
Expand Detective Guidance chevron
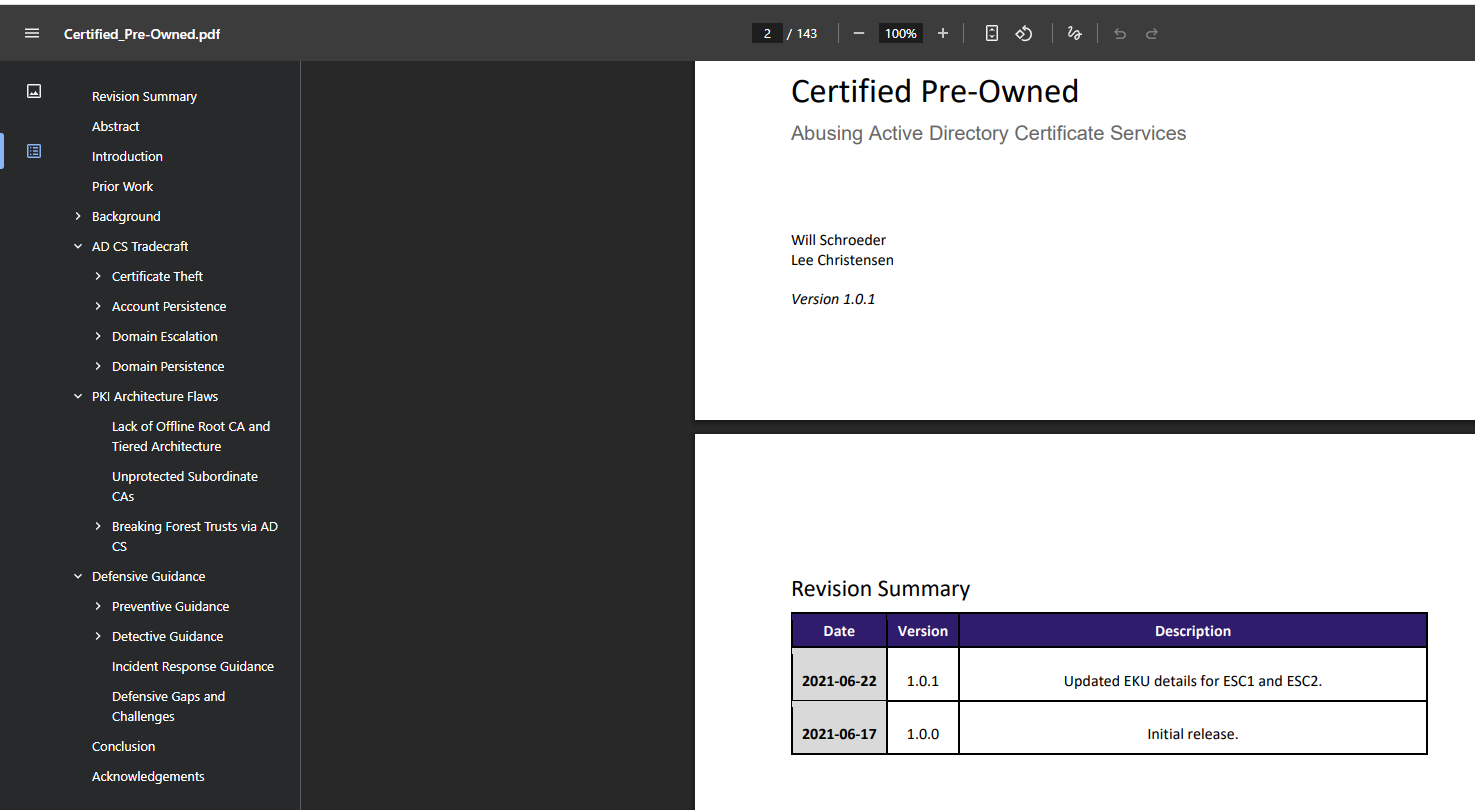pyautogui.click(x=98, y=636)
